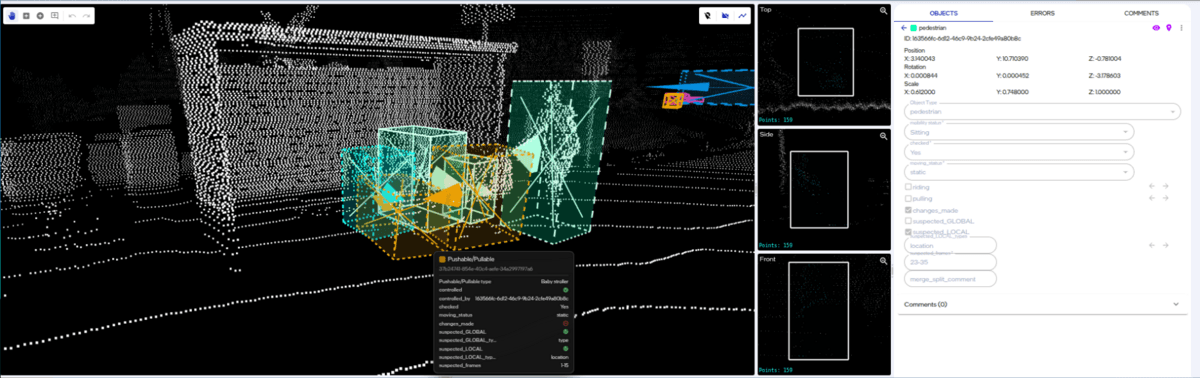Click the Top view 'Points: 159' label
The width and height of the screenshot is (1200, 378).
(x=775, y=119)
